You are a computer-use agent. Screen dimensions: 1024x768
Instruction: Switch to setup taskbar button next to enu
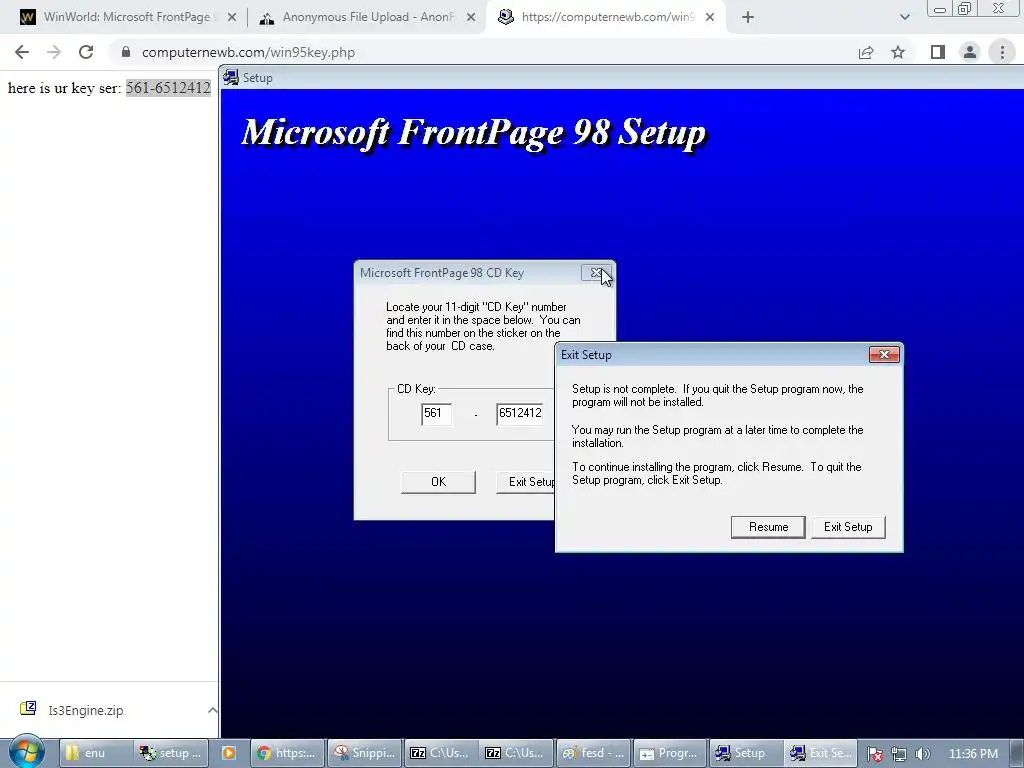(x=171, y=753)
